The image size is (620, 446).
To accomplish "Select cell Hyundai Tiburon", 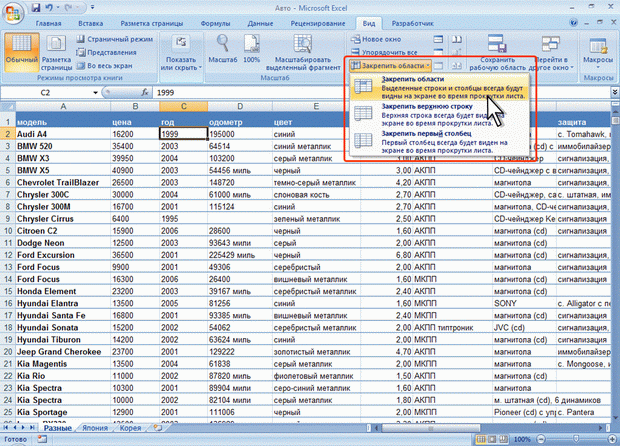I will (x=63, y=340).
